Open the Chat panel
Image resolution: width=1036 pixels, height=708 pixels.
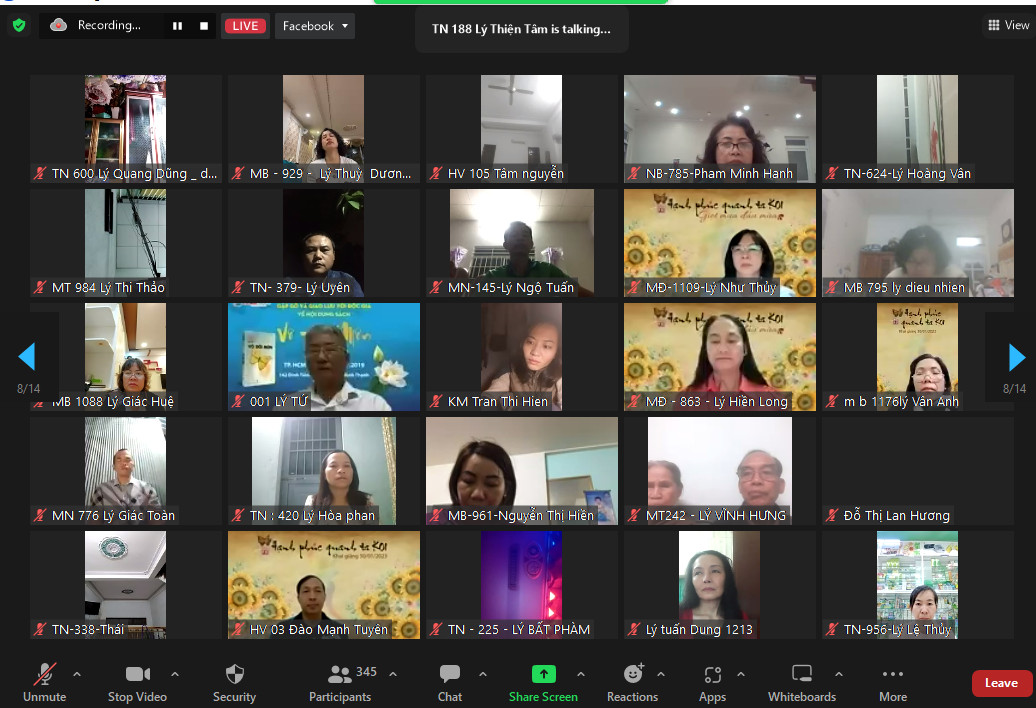(450, 682)
